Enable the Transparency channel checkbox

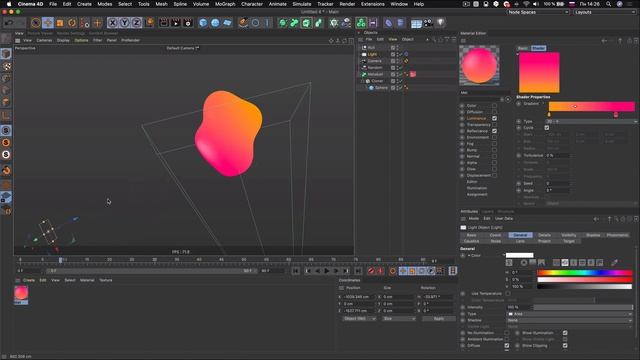pyautogui.click(x=494, y=124)
